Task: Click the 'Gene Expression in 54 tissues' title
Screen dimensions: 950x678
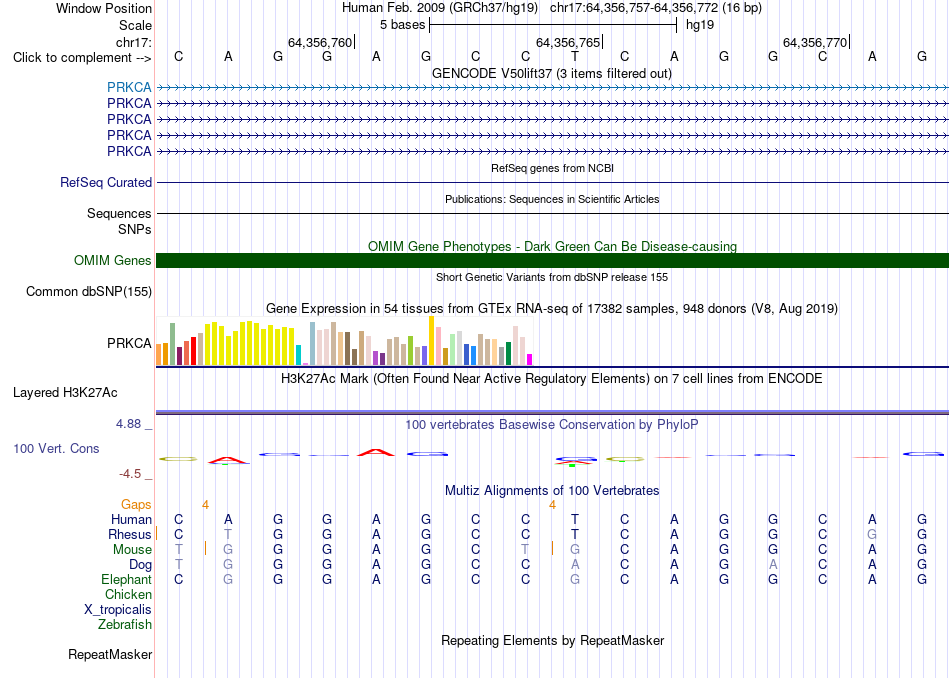Action: click(x=552, y=308)
